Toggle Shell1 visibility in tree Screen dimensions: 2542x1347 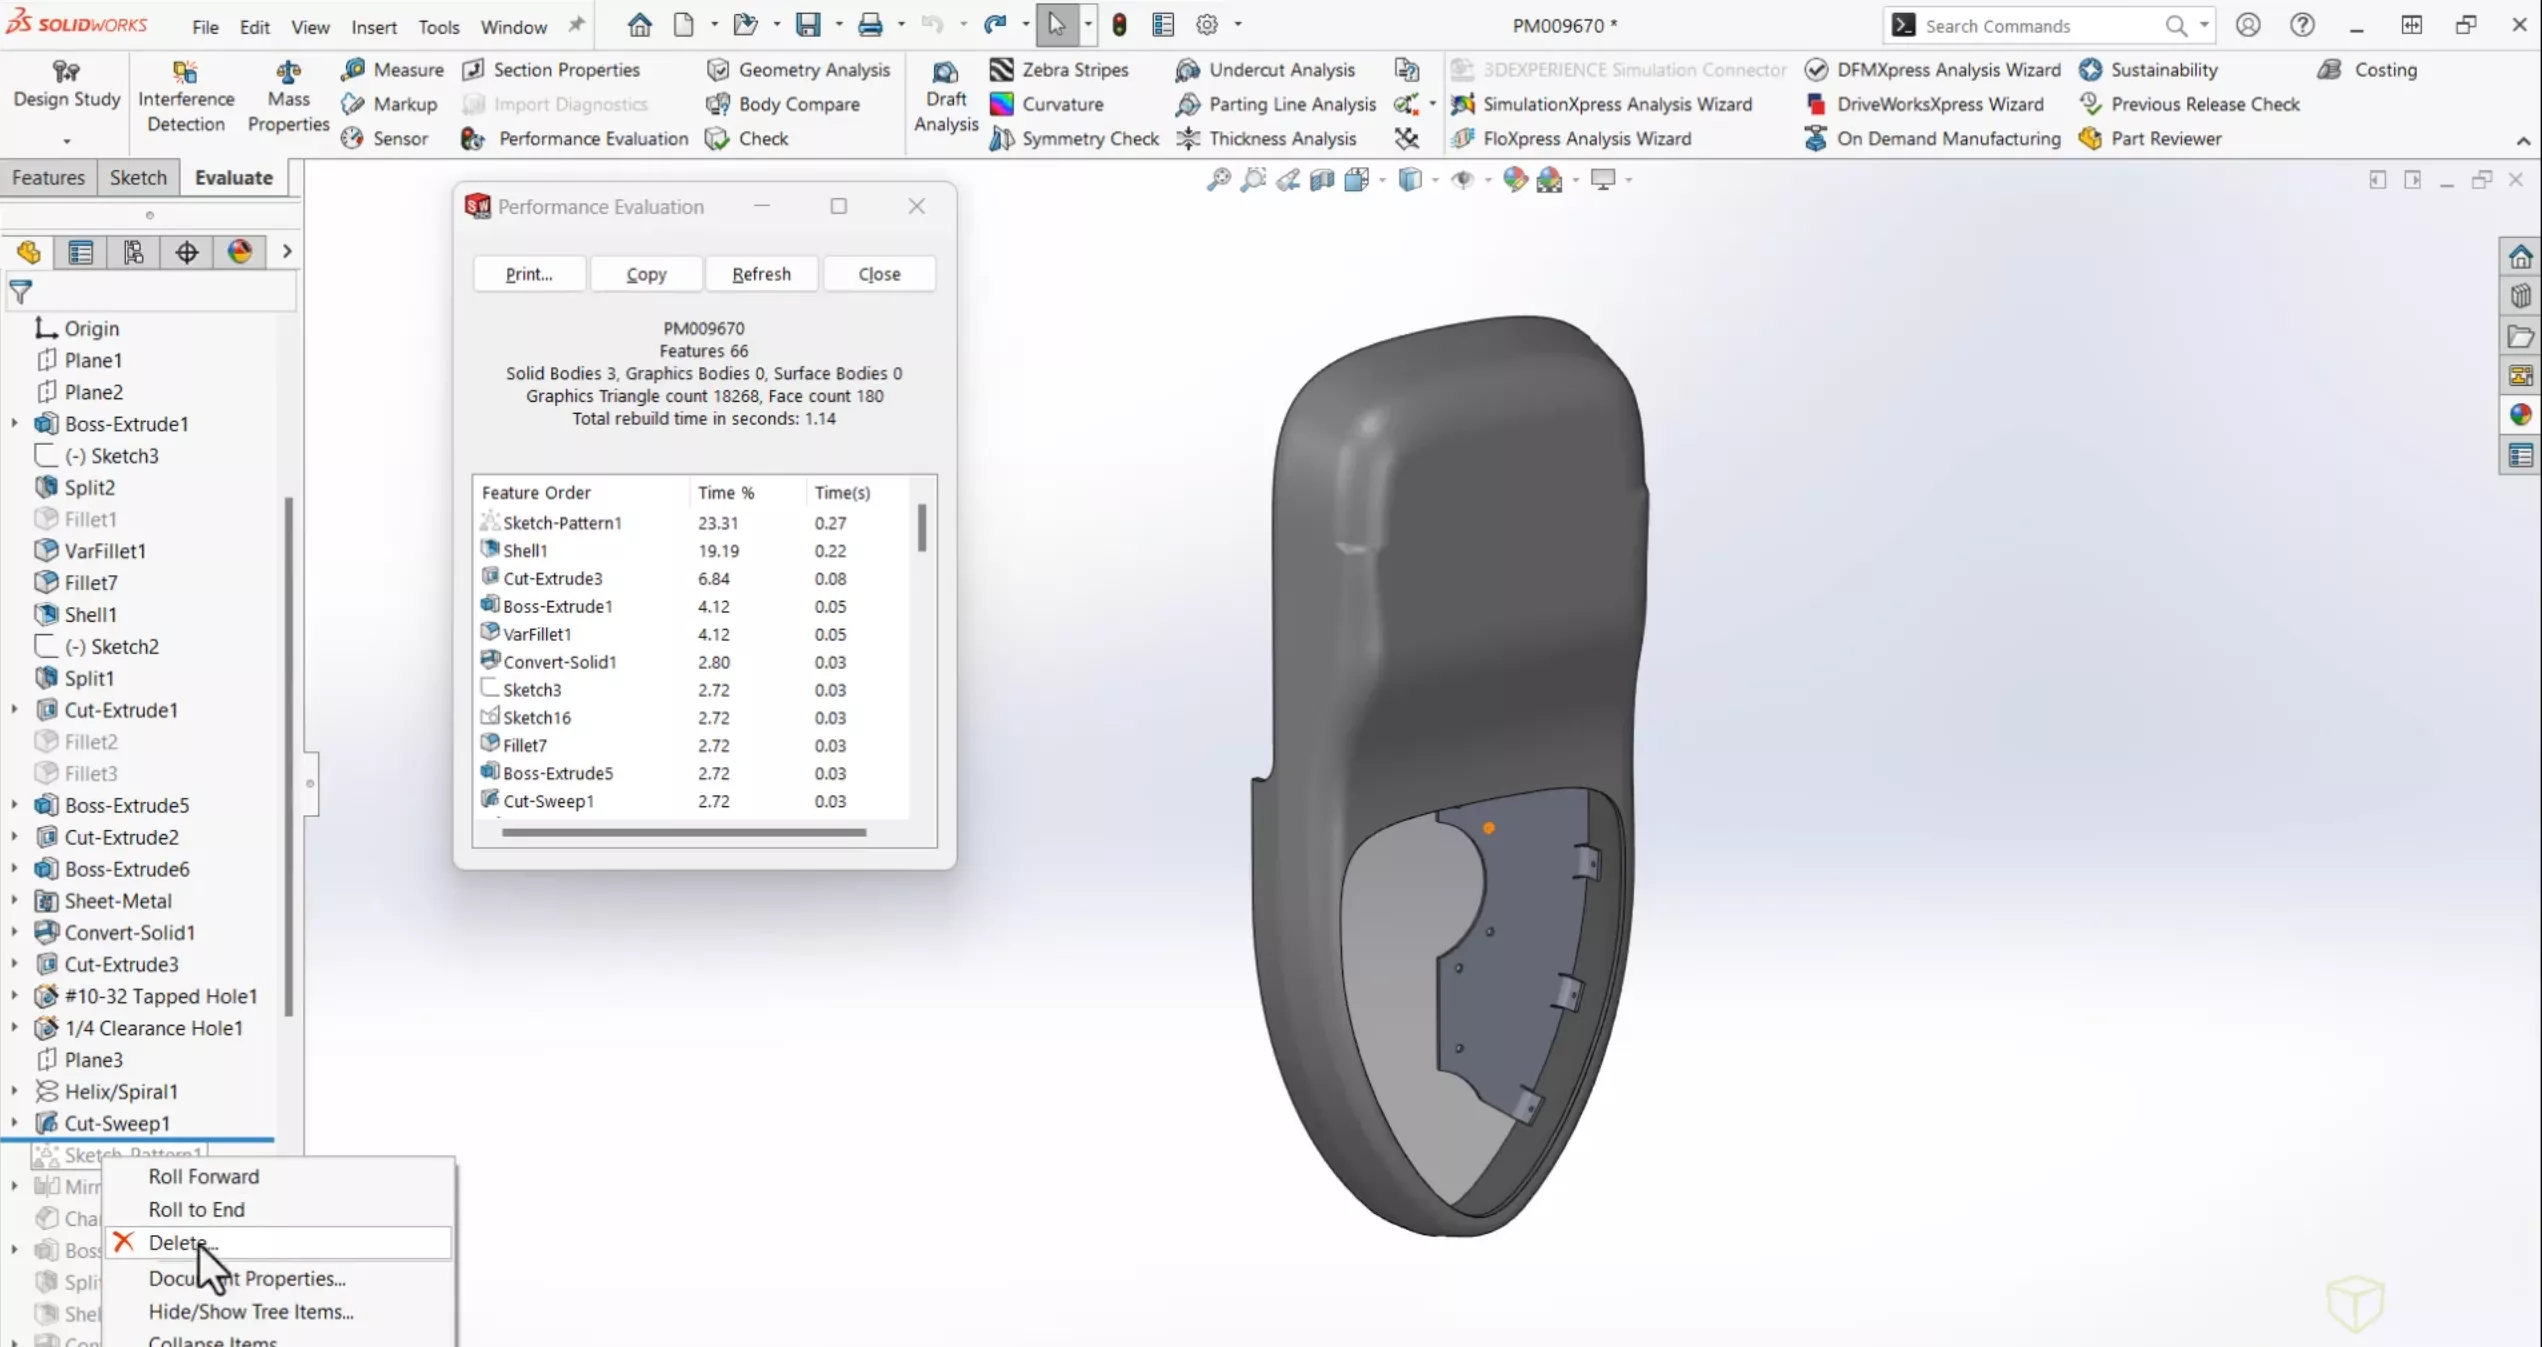tap(15, 612)
